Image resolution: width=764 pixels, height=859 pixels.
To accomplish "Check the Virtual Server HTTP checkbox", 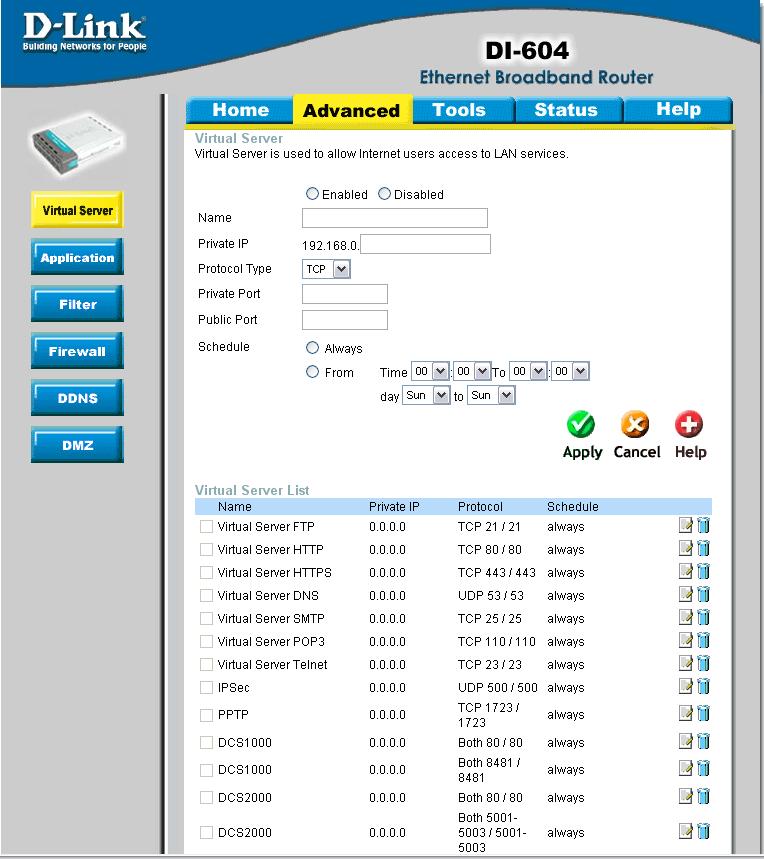I will point(206,549).
